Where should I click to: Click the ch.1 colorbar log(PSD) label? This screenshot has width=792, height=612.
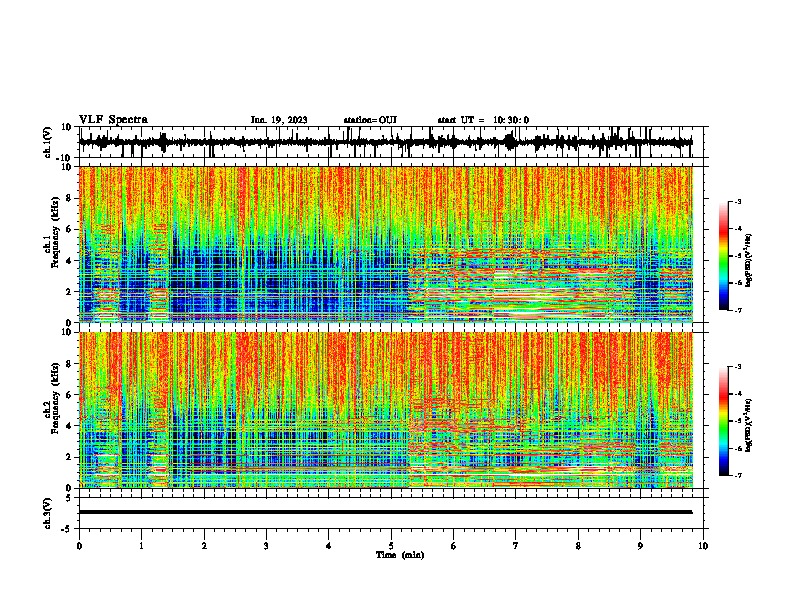click(749, 260)
